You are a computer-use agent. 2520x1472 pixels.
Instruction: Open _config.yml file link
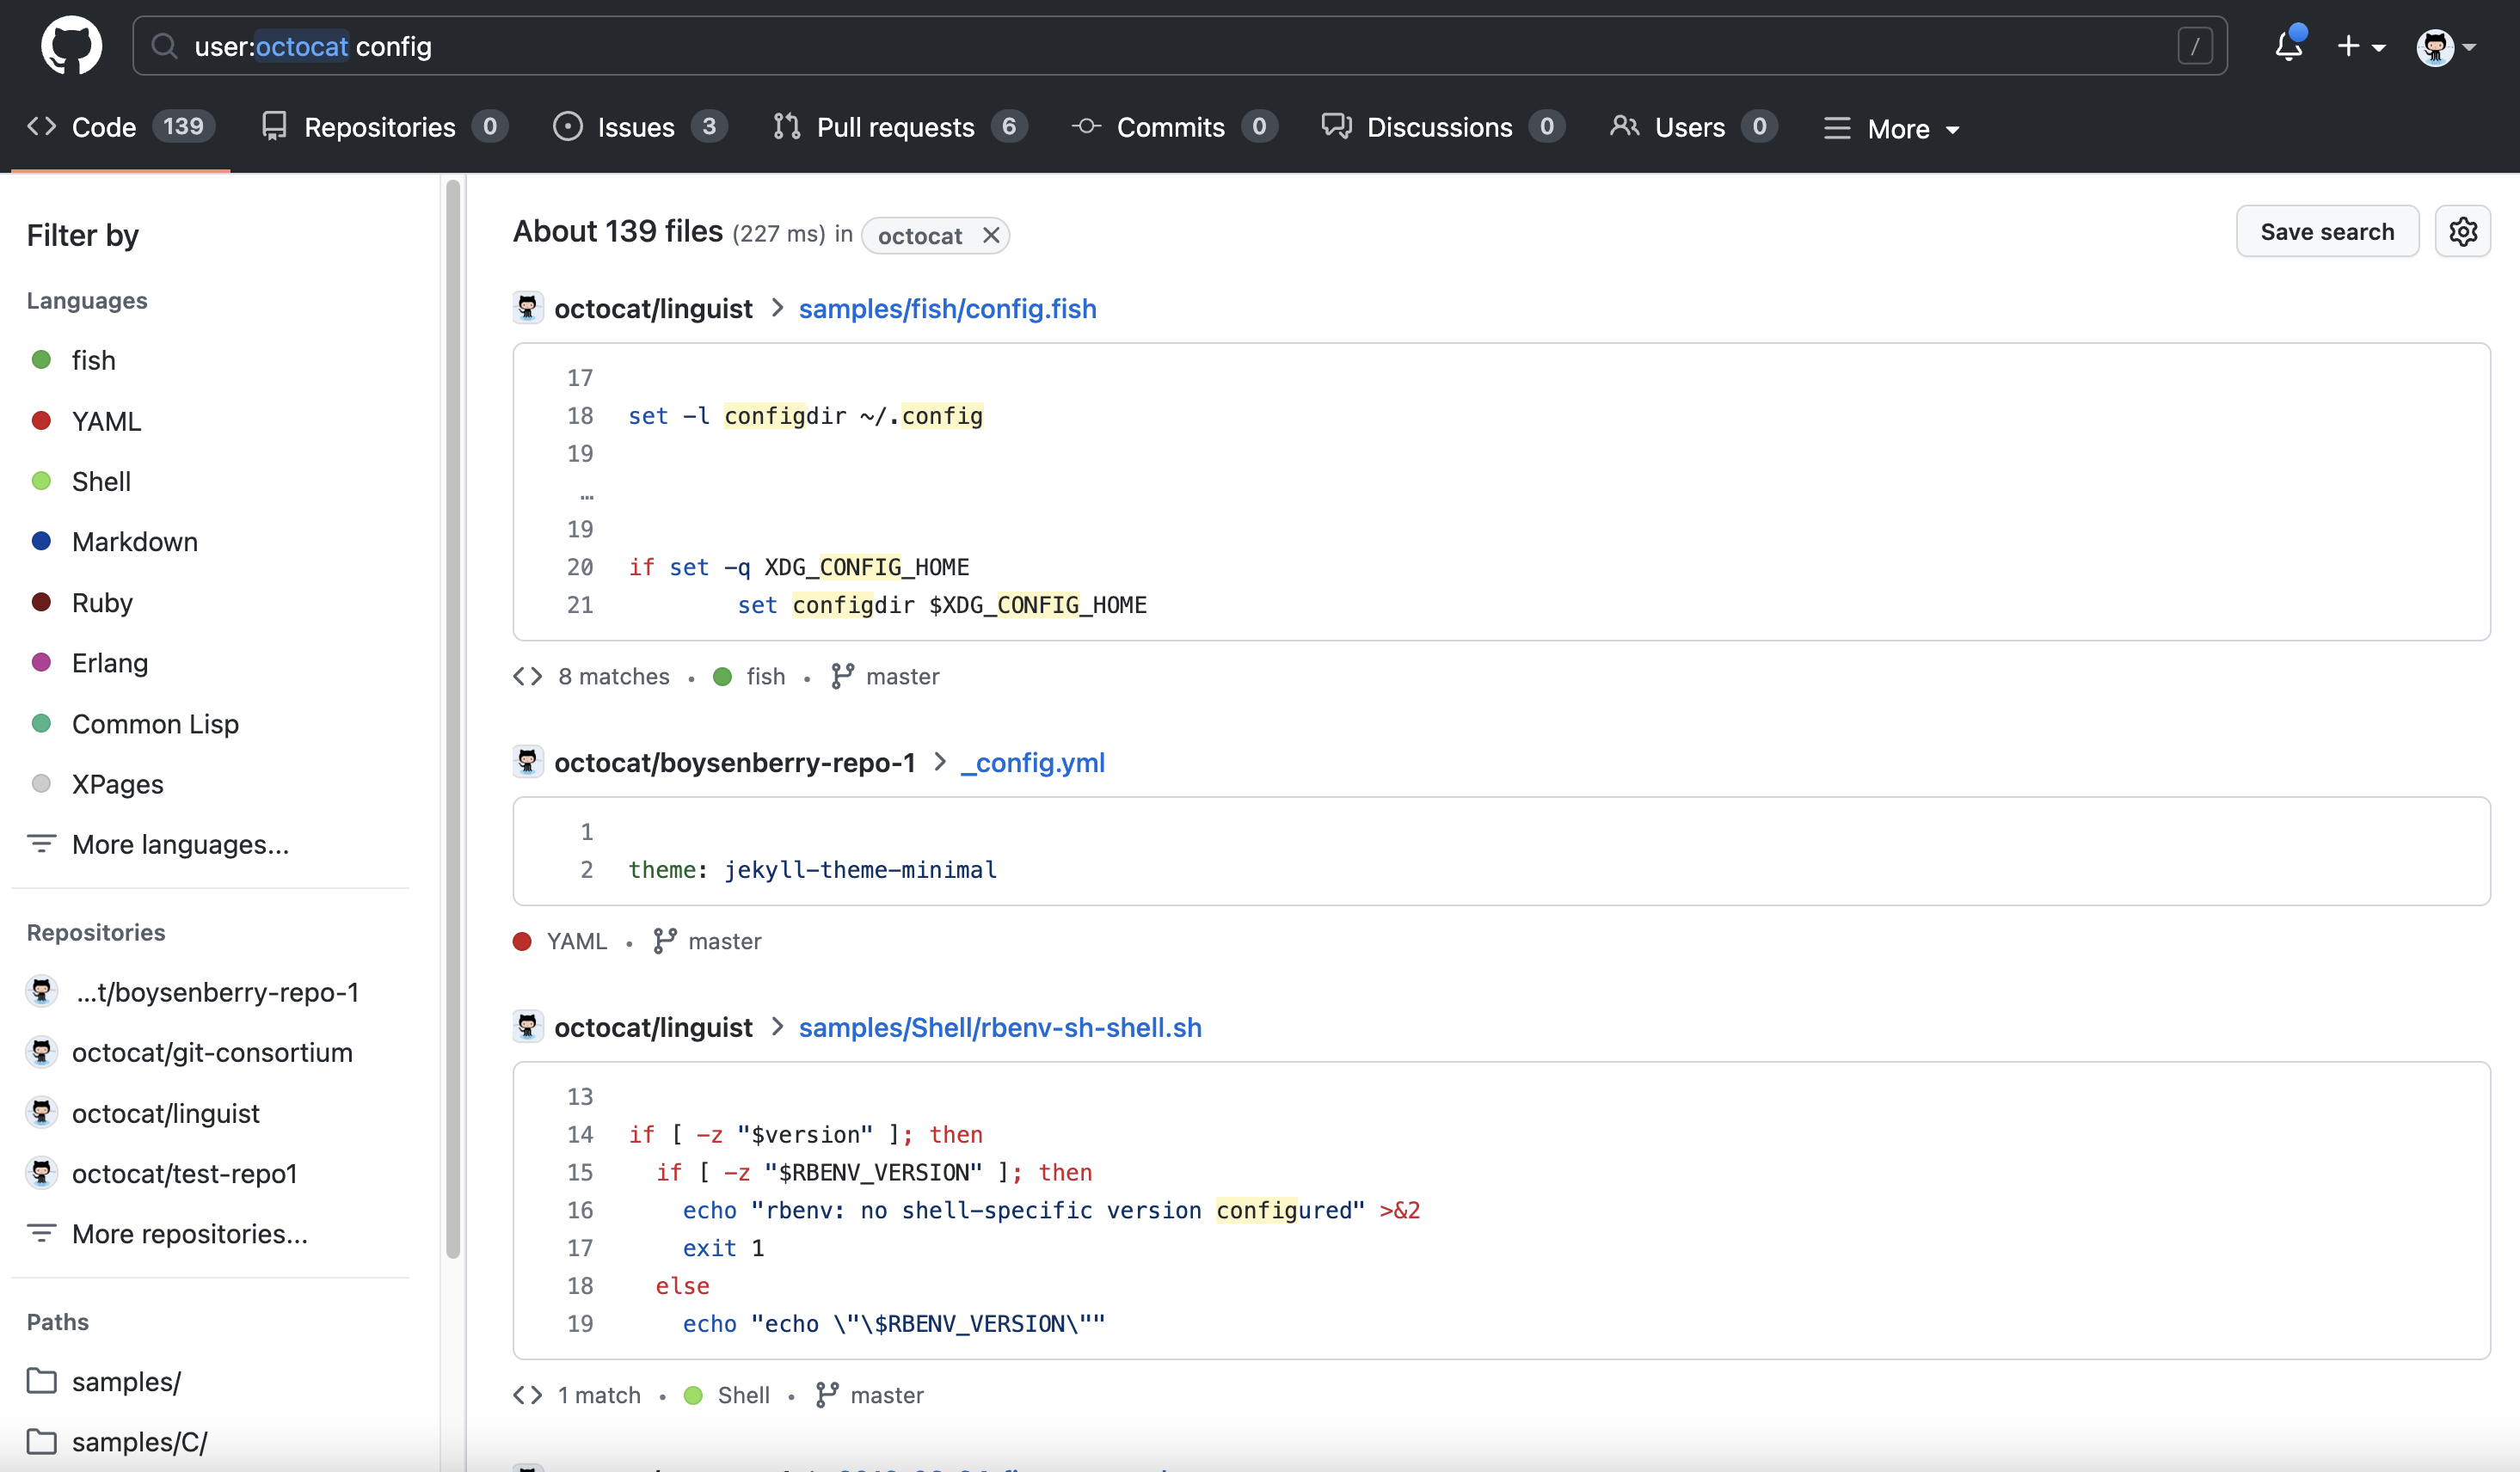click(x=1032, y=762)
